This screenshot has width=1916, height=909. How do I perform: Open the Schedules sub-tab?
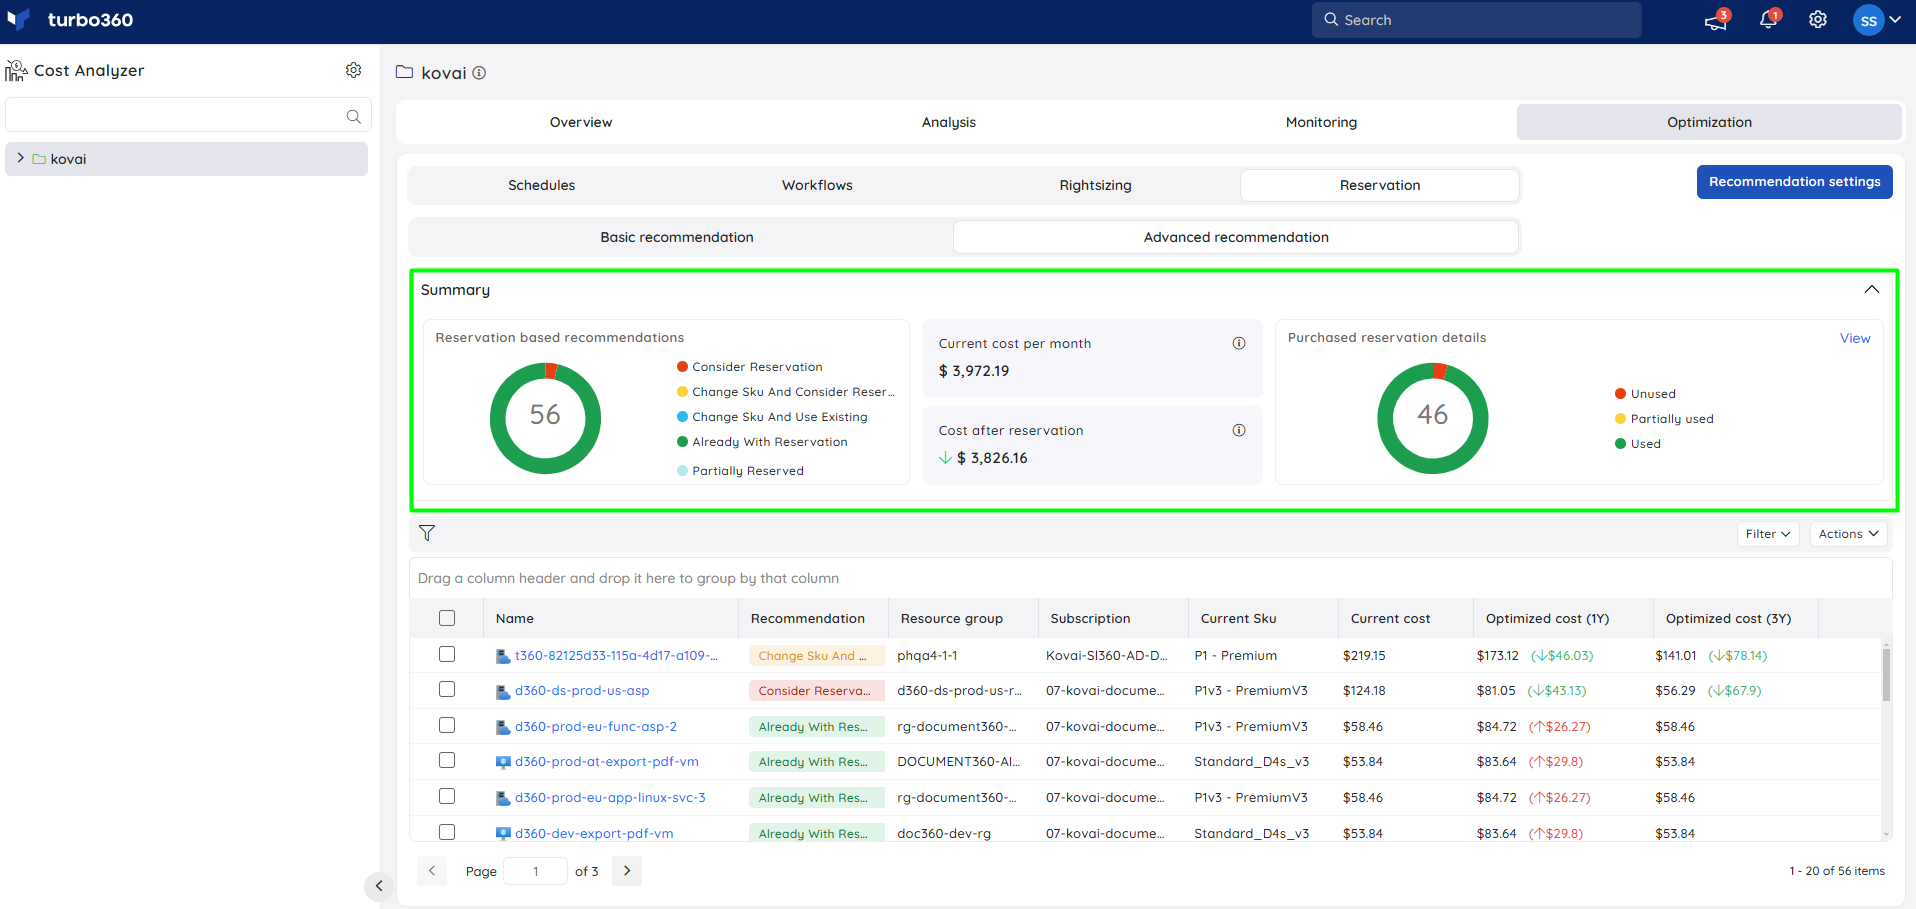pos(541,185)
